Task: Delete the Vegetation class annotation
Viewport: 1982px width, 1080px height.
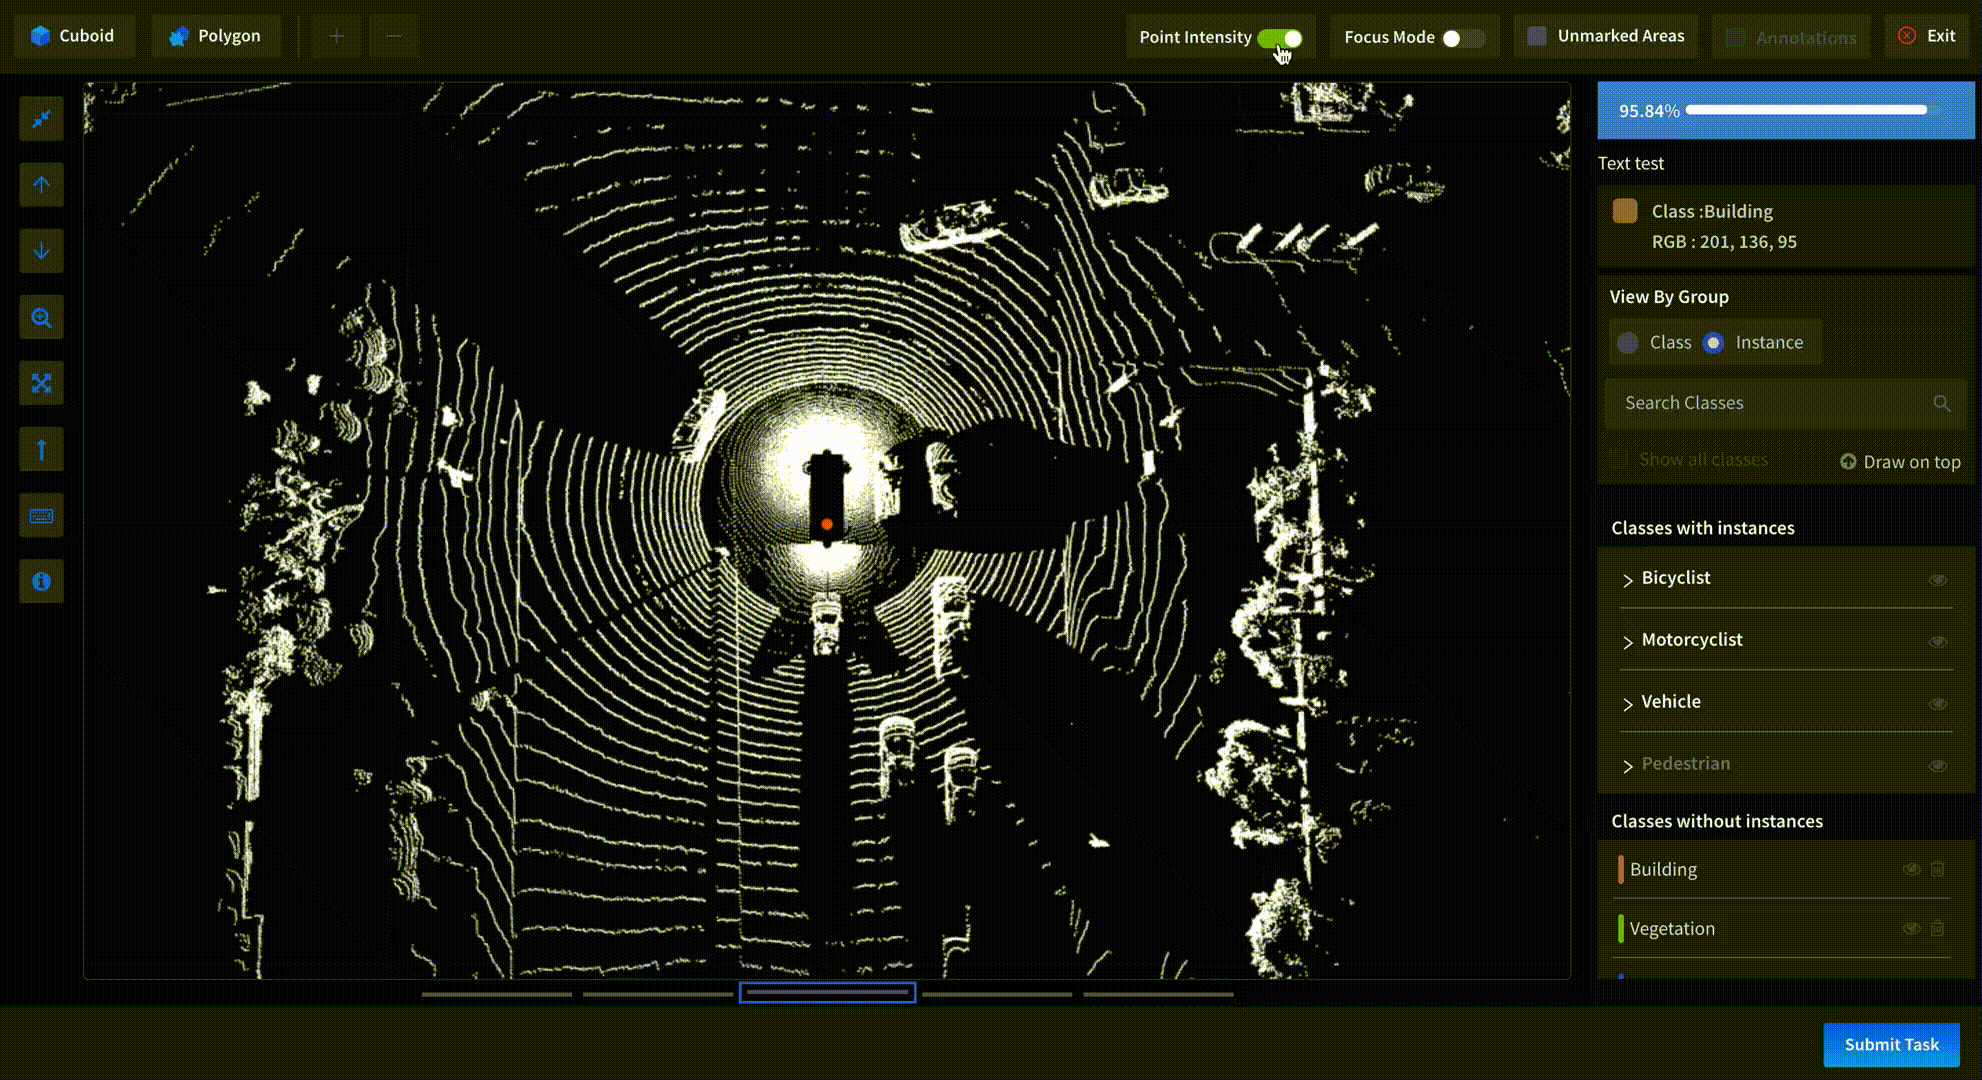Action: (x=1937, y=928)
